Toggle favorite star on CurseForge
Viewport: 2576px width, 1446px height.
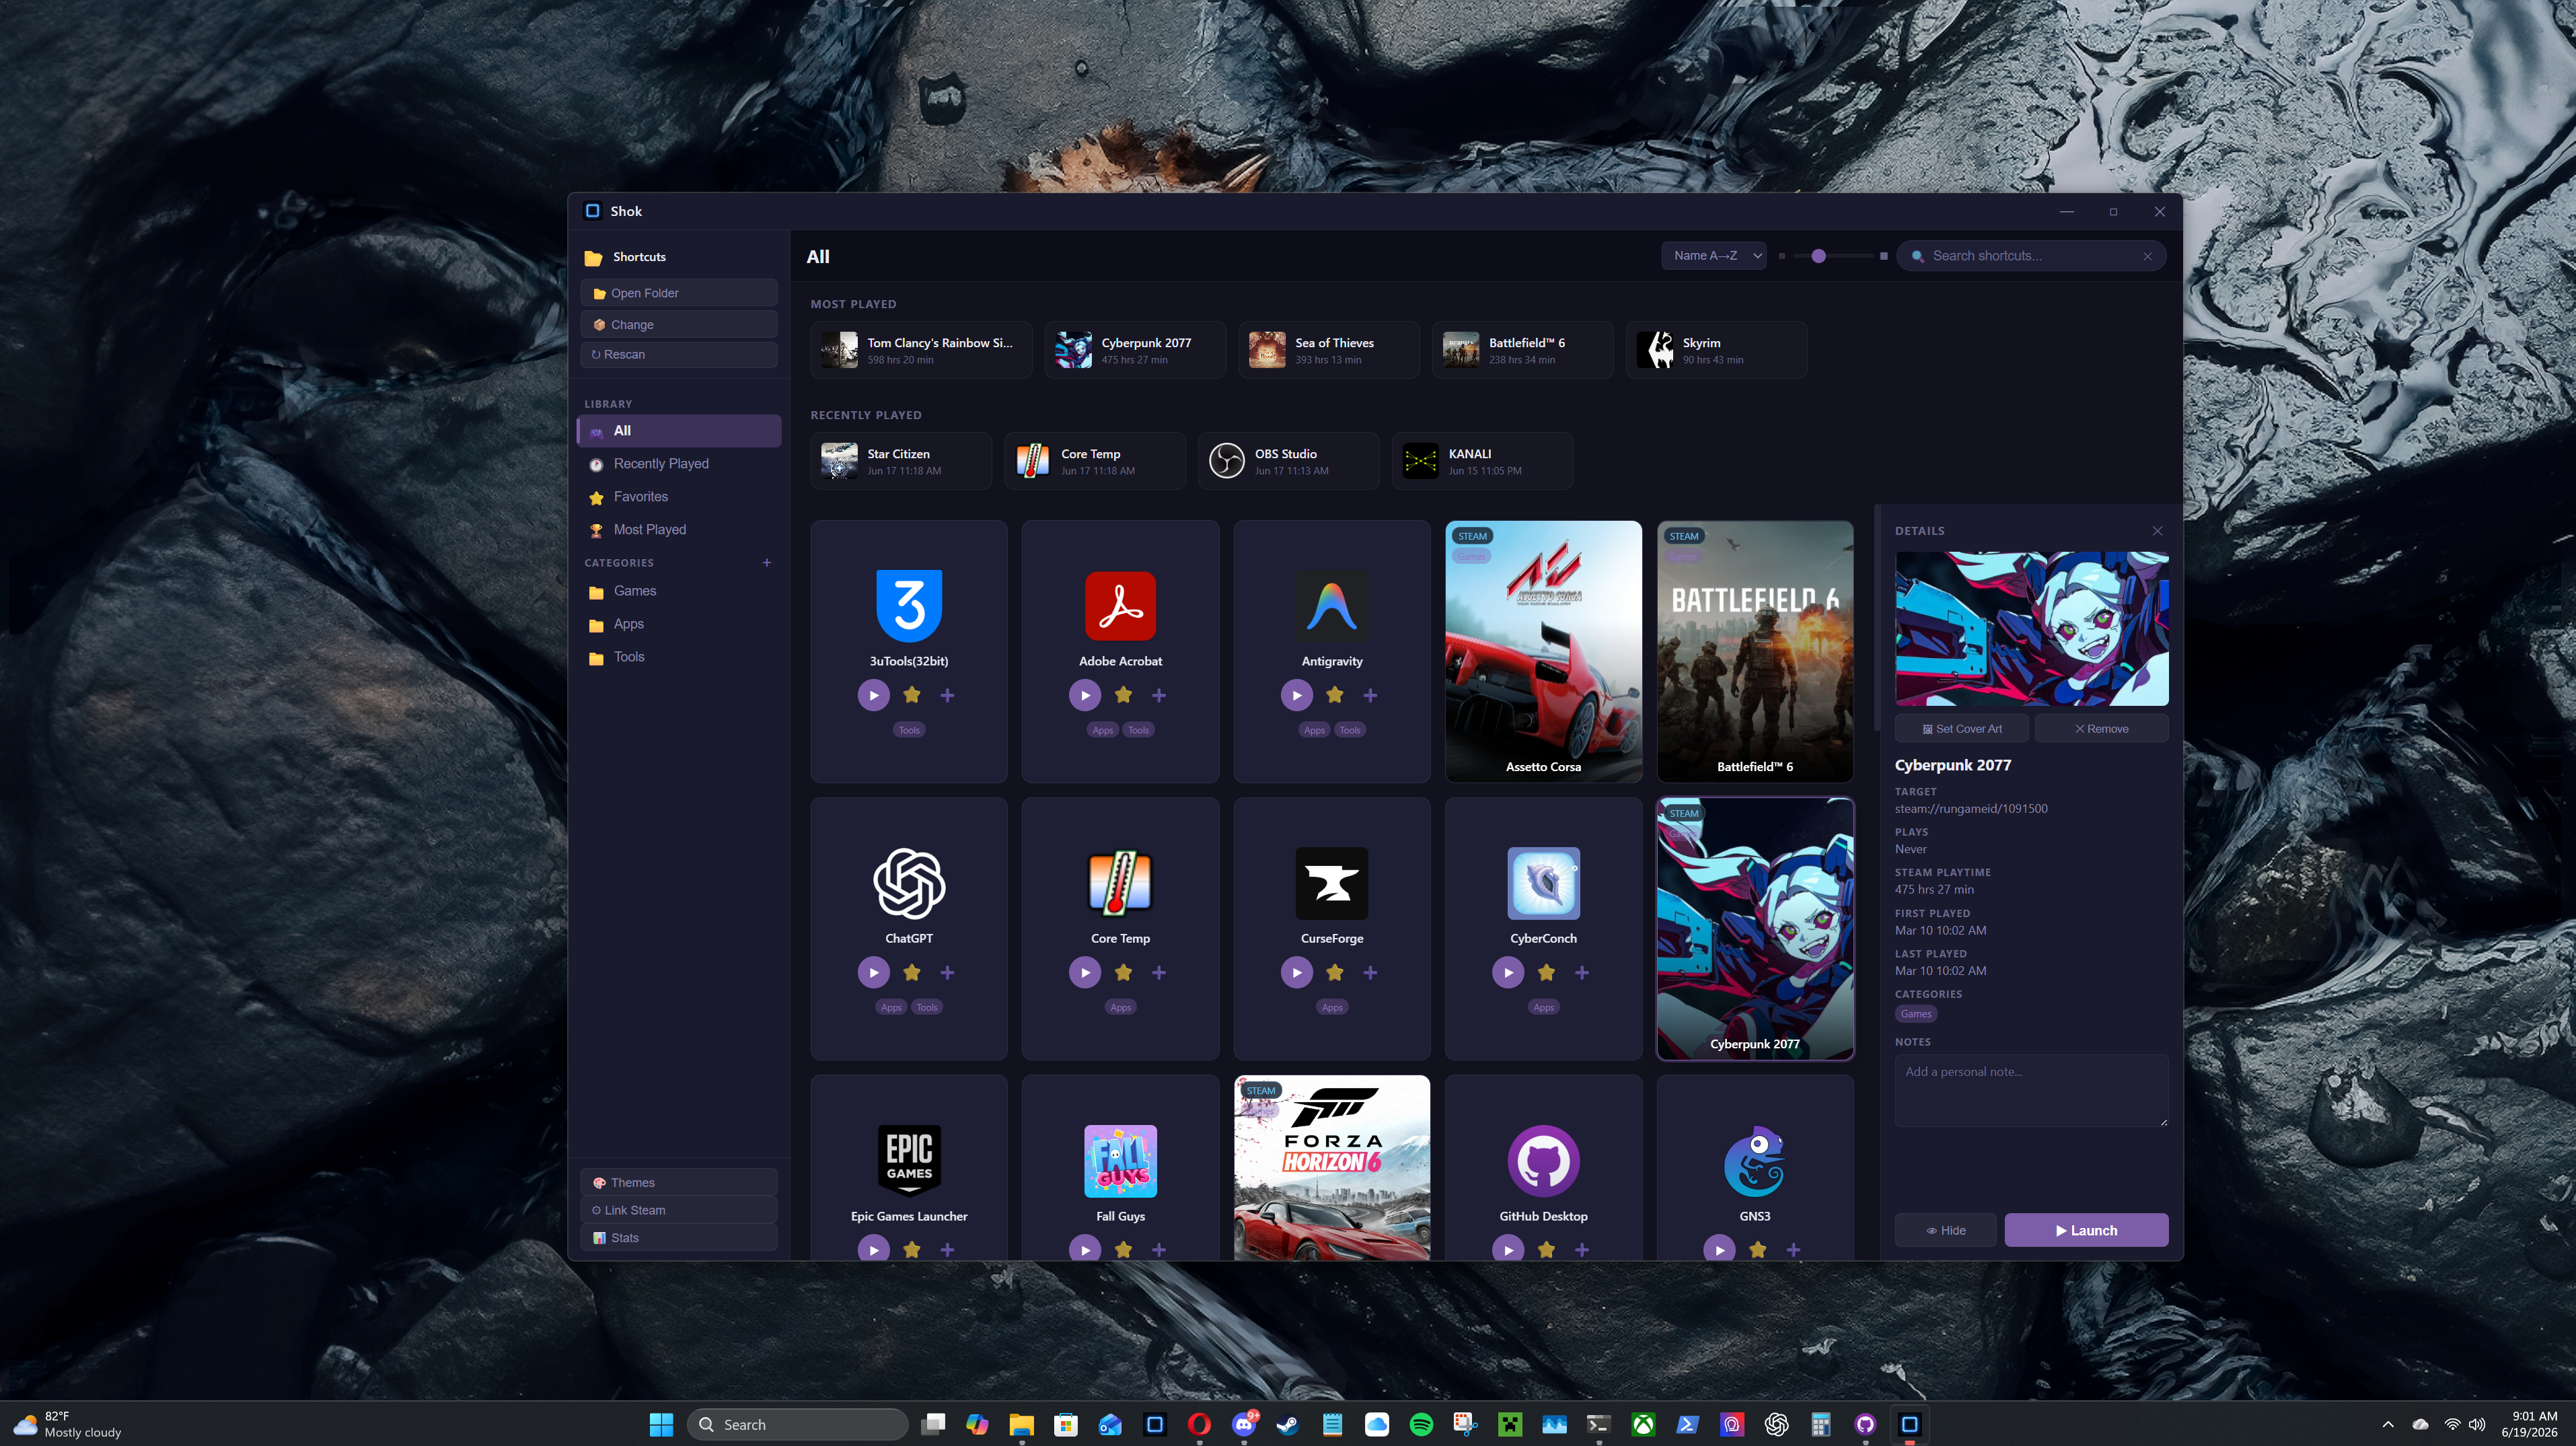pyautogui.click(x=1335, y=972)
